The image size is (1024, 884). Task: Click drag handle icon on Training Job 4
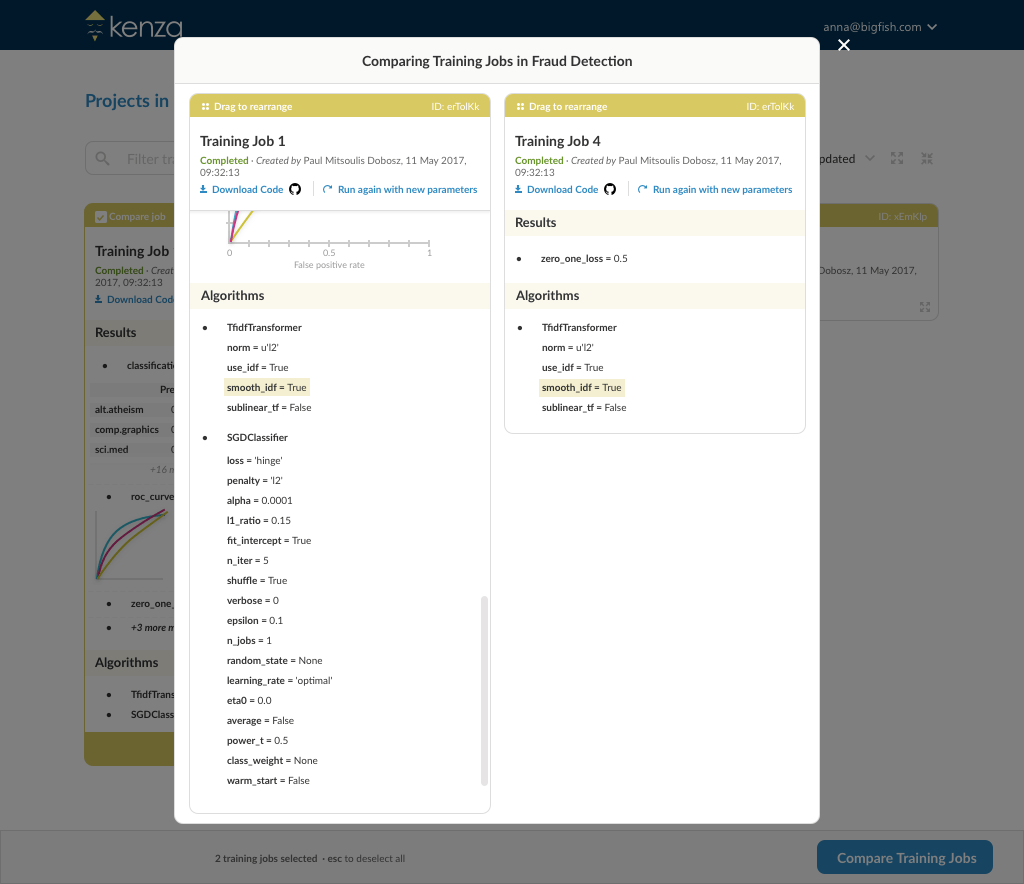point(520,107)
